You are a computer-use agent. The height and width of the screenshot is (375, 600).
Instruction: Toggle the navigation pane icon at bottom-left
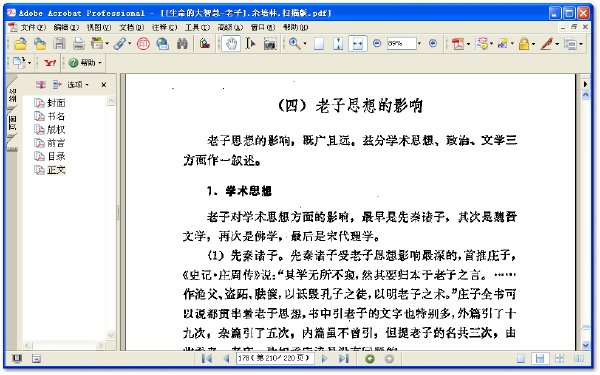point(17,359)
